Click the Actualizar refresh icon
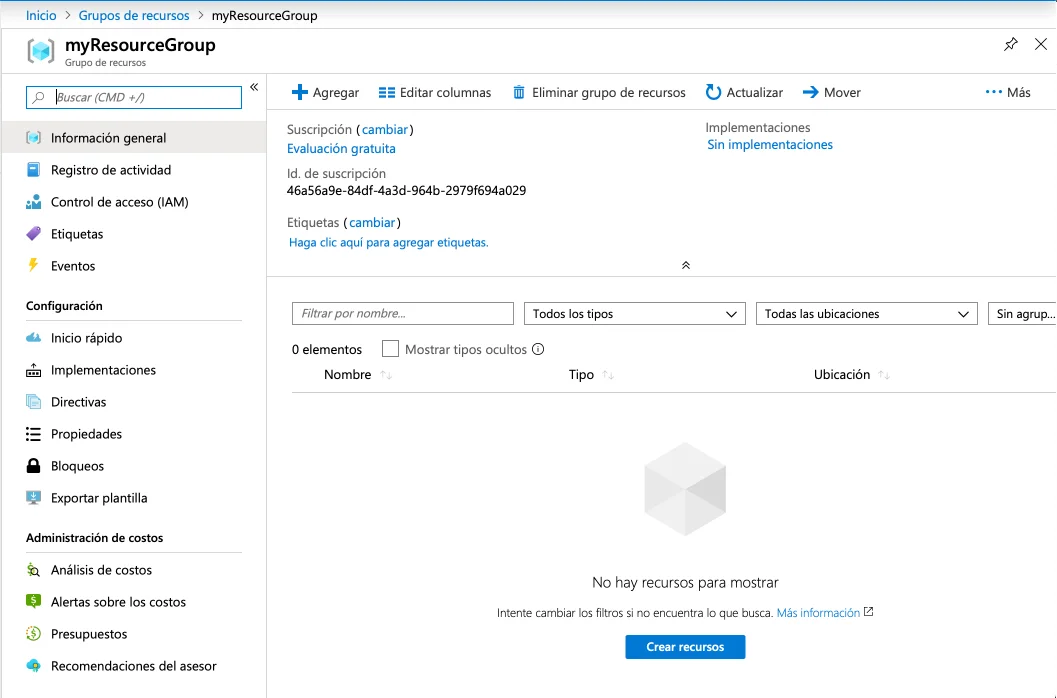 pyautogui.click(x=713, y=92)
